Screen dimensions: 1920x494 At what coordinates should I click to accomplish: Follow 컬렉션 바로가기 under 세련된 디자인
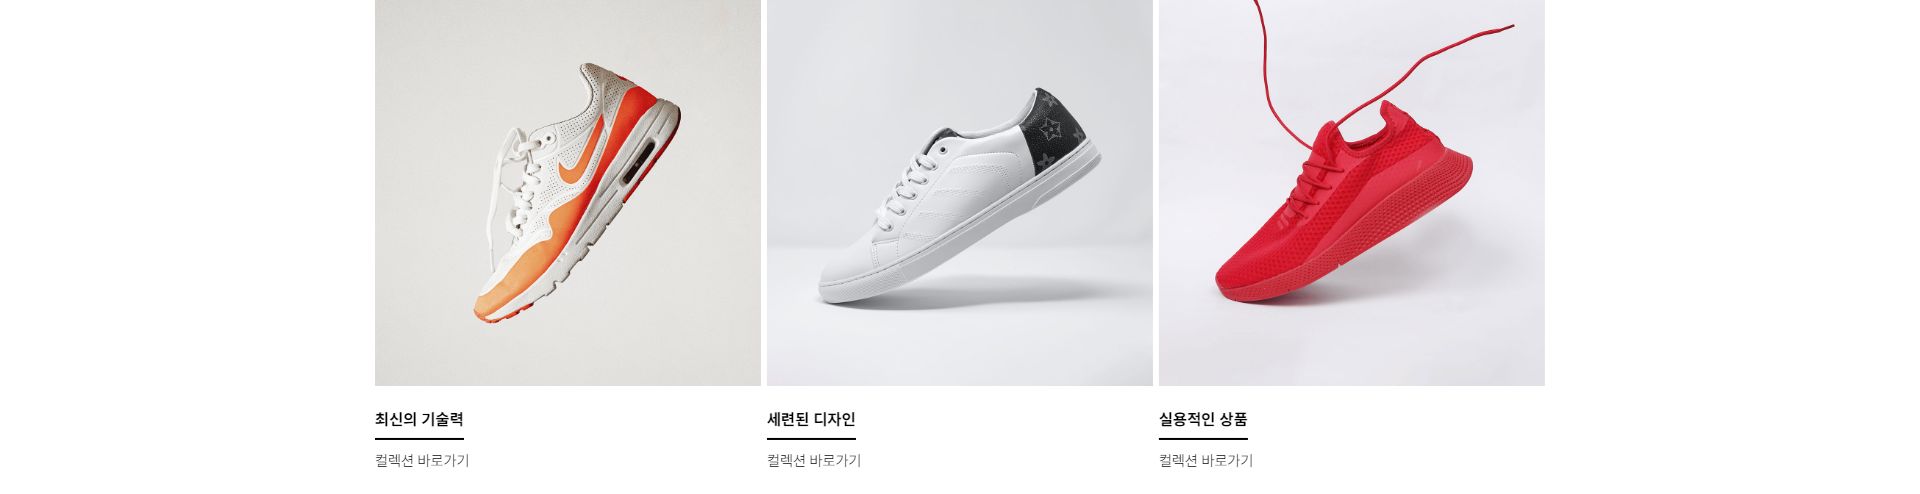click(814, 460)
